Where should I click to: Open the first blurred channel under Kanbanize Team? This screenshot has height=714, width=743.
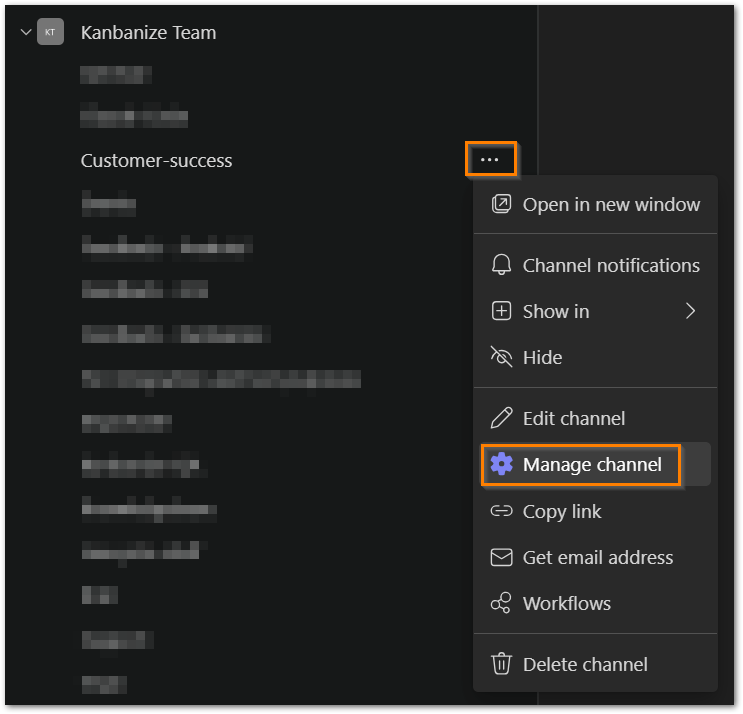(x=116, y=74)
